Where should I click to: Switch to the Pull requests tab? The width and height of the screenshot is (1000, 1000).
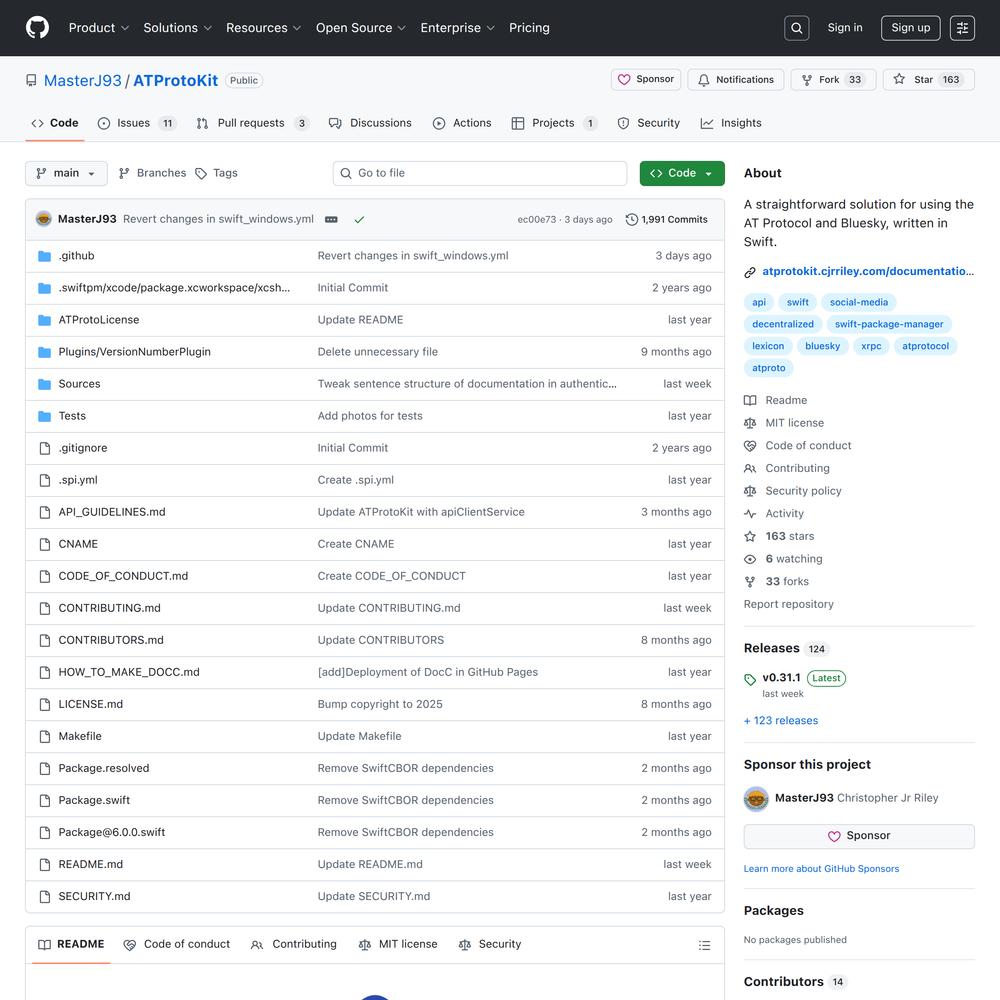(253, 123)
